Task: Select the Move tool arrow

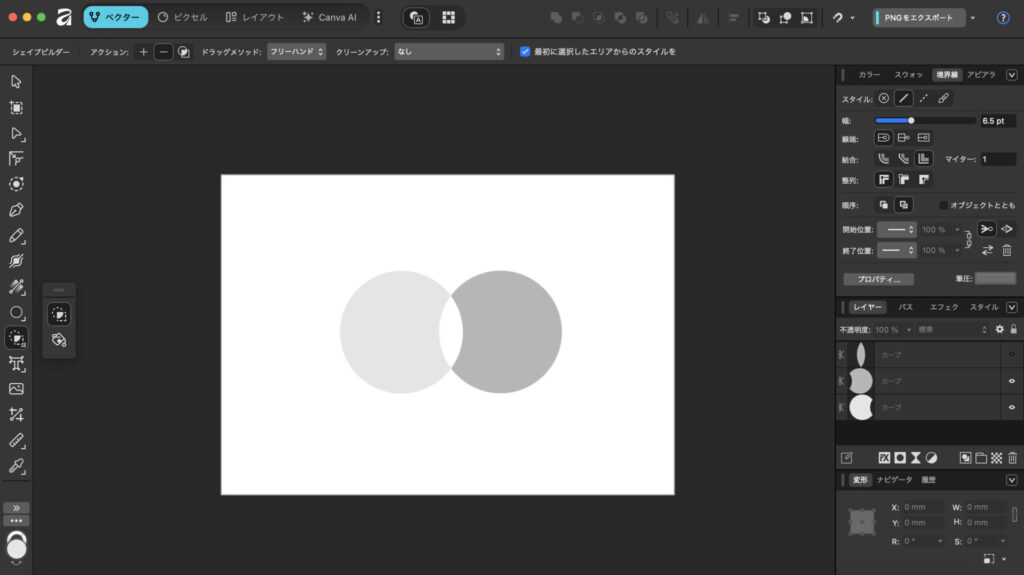Action: point(16,81)
